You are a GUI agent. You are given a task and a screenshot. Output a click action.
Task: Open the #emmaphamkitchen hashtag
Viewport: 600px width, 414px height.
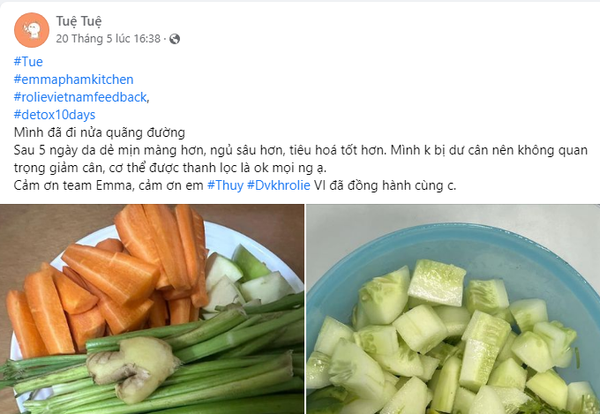click(x=73, y=79)
